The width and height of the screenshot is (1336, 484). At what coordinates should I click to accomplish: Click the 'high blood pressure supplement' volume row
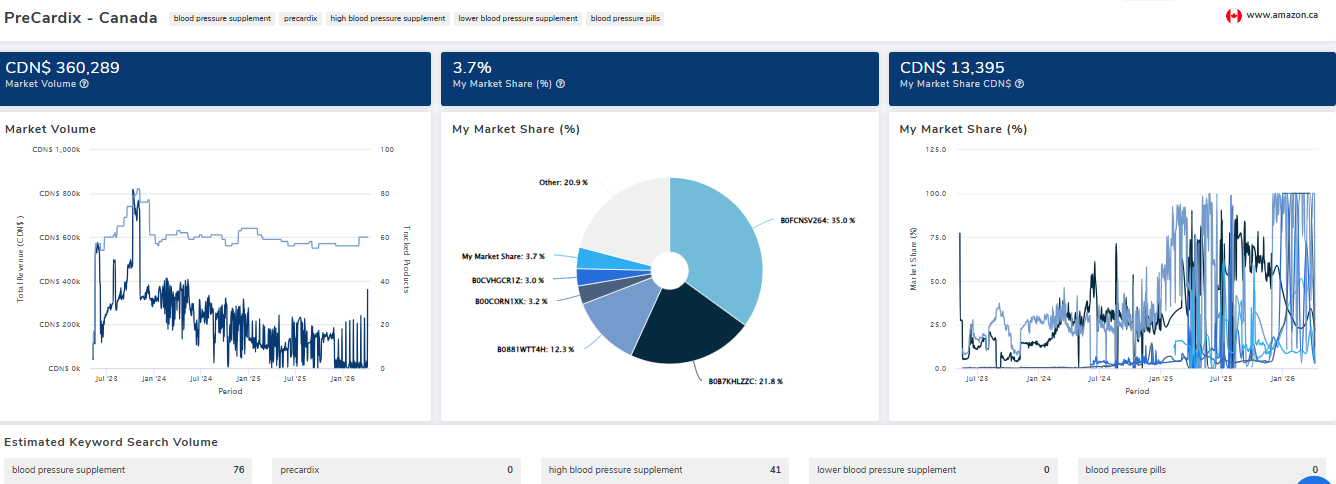(664, 470)
